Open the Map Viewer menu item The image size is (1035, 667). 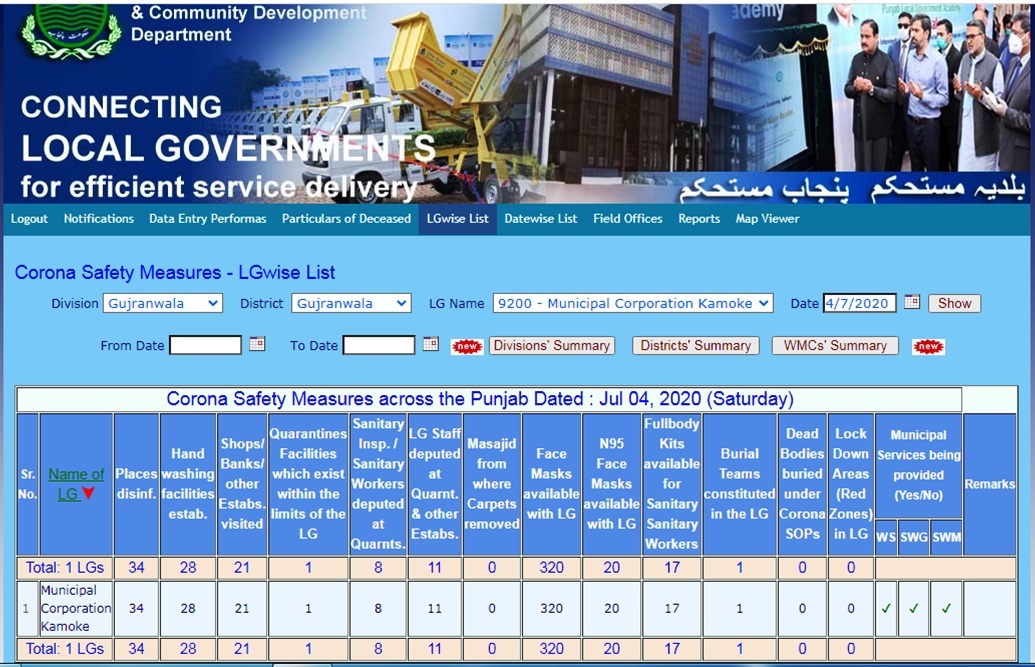[767, 219]
